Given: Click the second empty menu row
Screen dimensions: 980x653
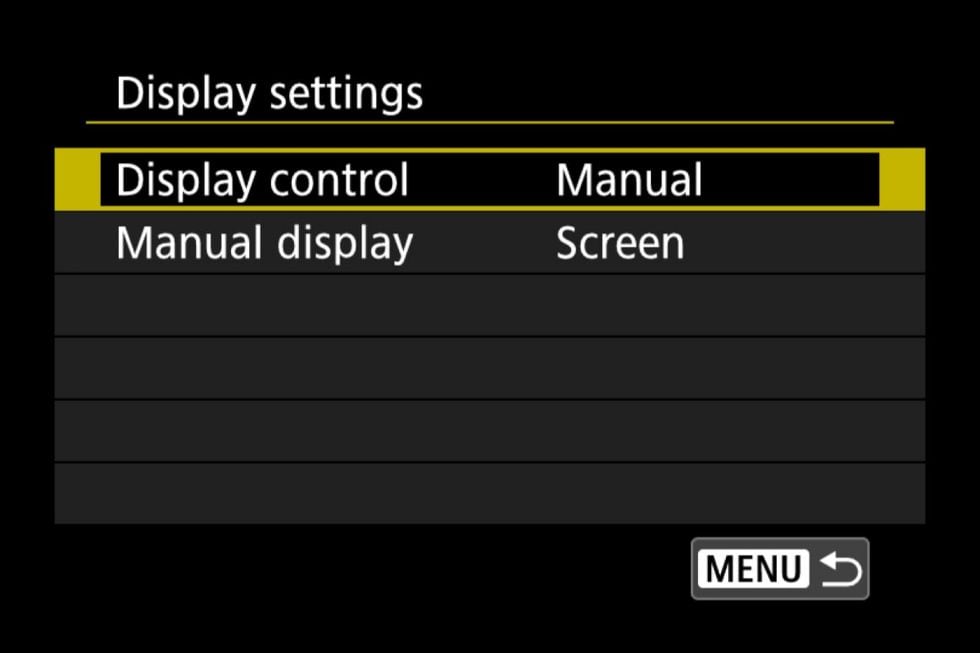Looking at the screenshot, I should click(x=490, y=369).
